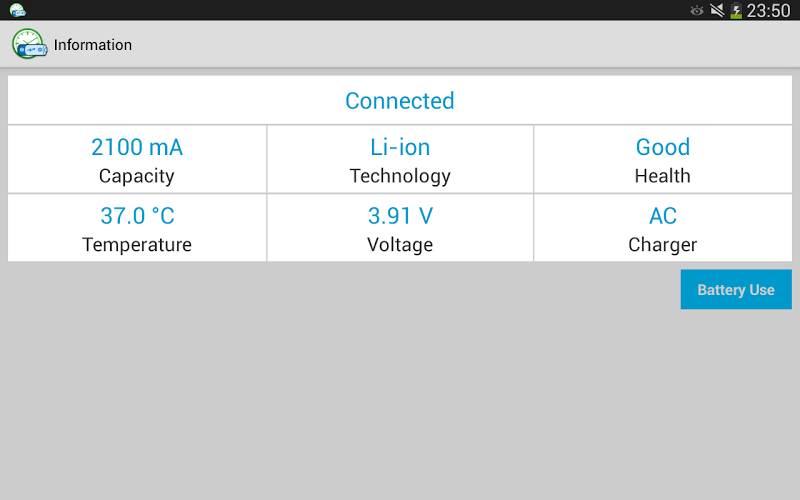
Task: Tap the charging battery icon in status bar
Action: click(736, 10)
